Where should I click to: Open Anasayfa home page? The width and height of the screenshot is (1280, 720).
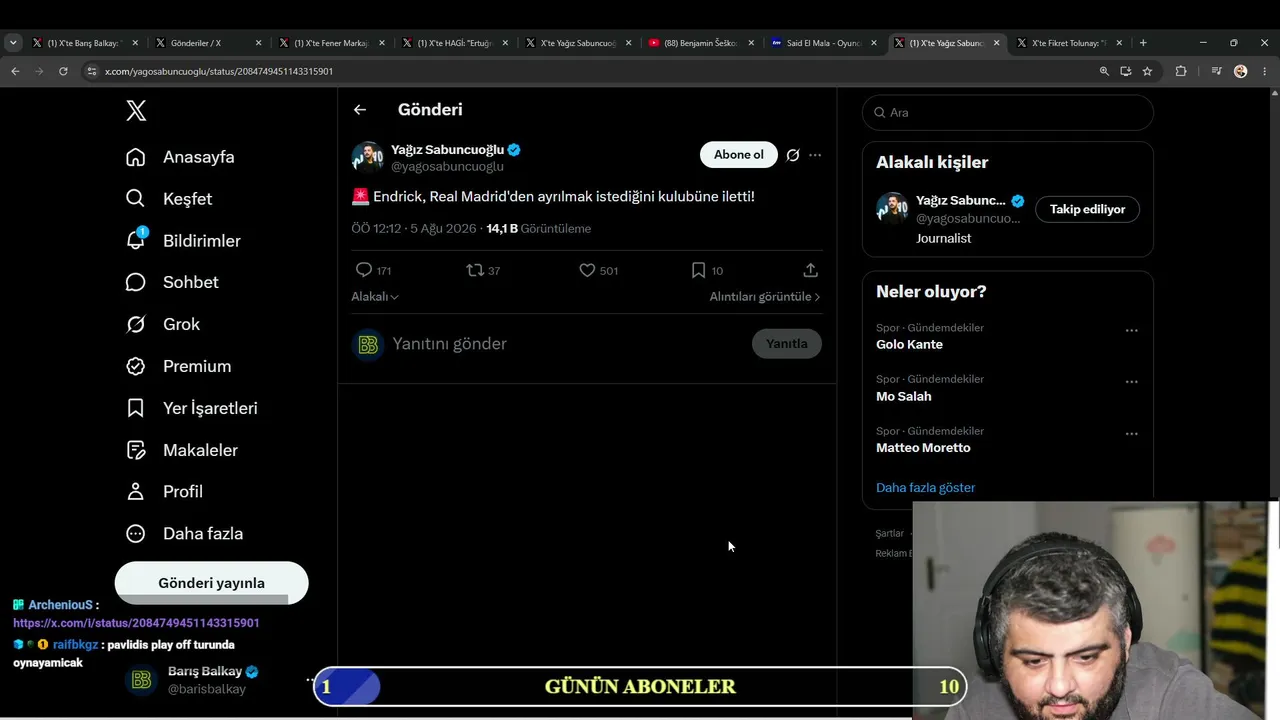[180, 157]
